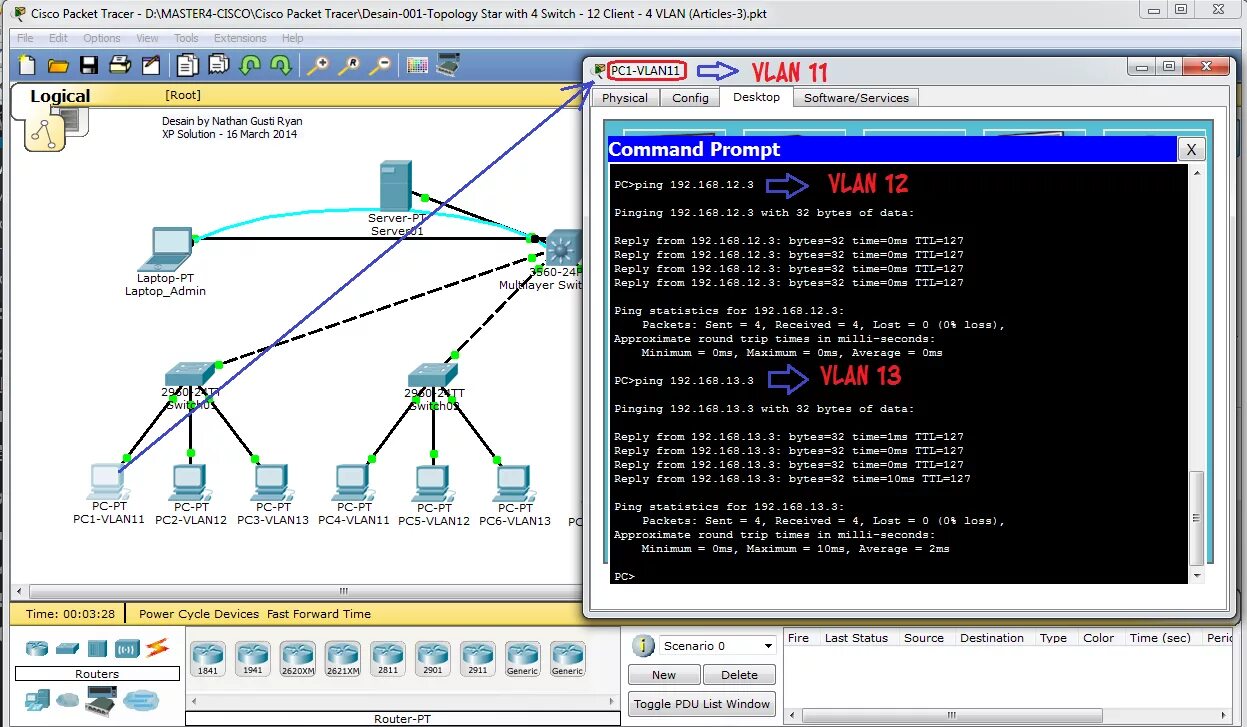Select the Switches device category icon
This screenshot has width=1247, height=727.
(x=68, y=648)
